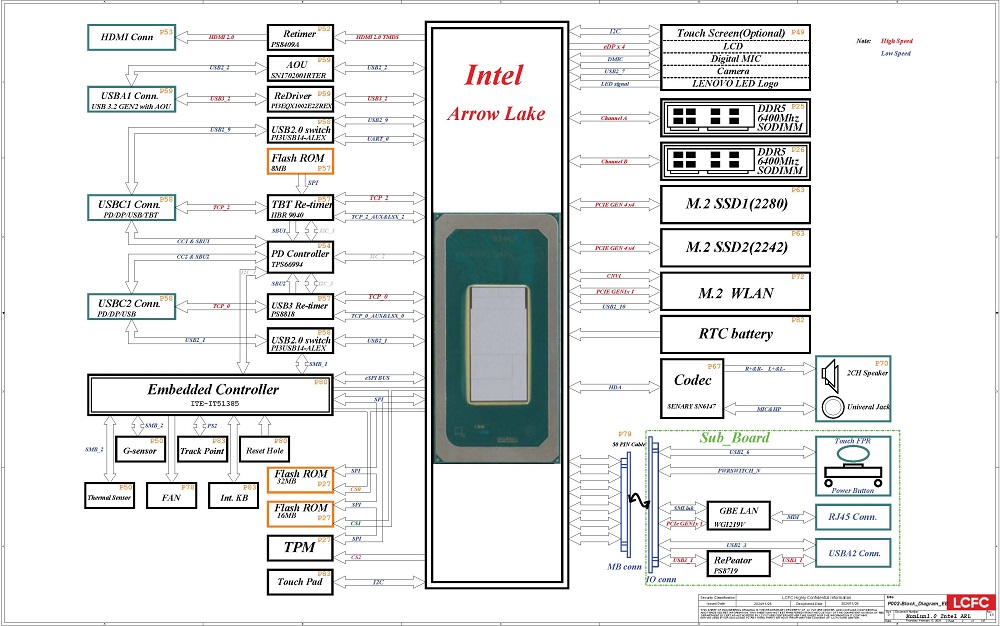Click the Low Speed legend note
Viewport: 1000px width, 626px height.
point(896,54)
